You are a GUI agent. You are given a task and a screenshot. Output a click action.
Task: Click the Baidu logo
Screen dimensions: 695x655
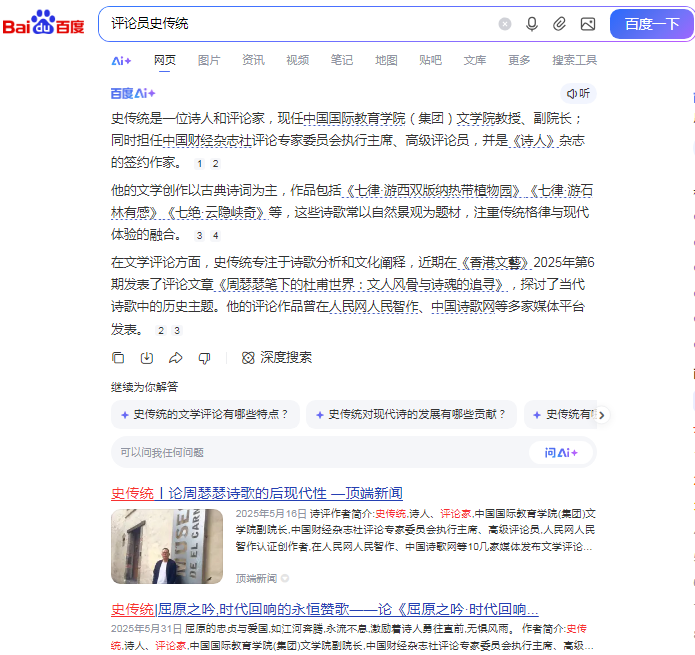44,24
